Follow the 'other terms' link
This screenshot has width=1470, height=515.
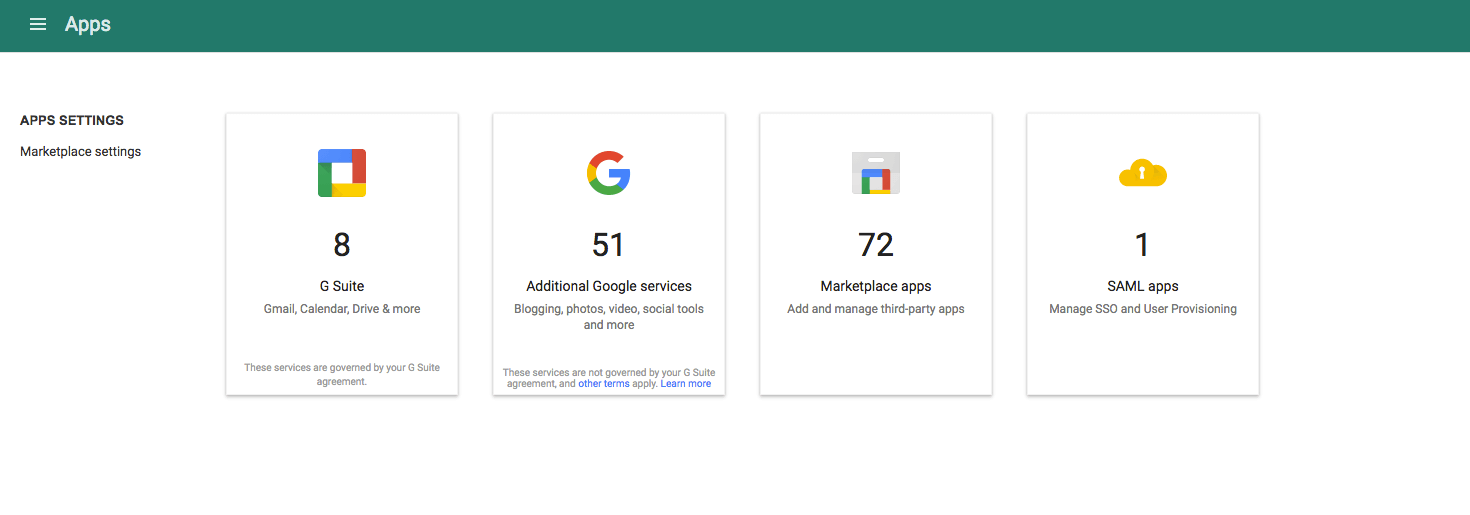(x=604, y=384)
